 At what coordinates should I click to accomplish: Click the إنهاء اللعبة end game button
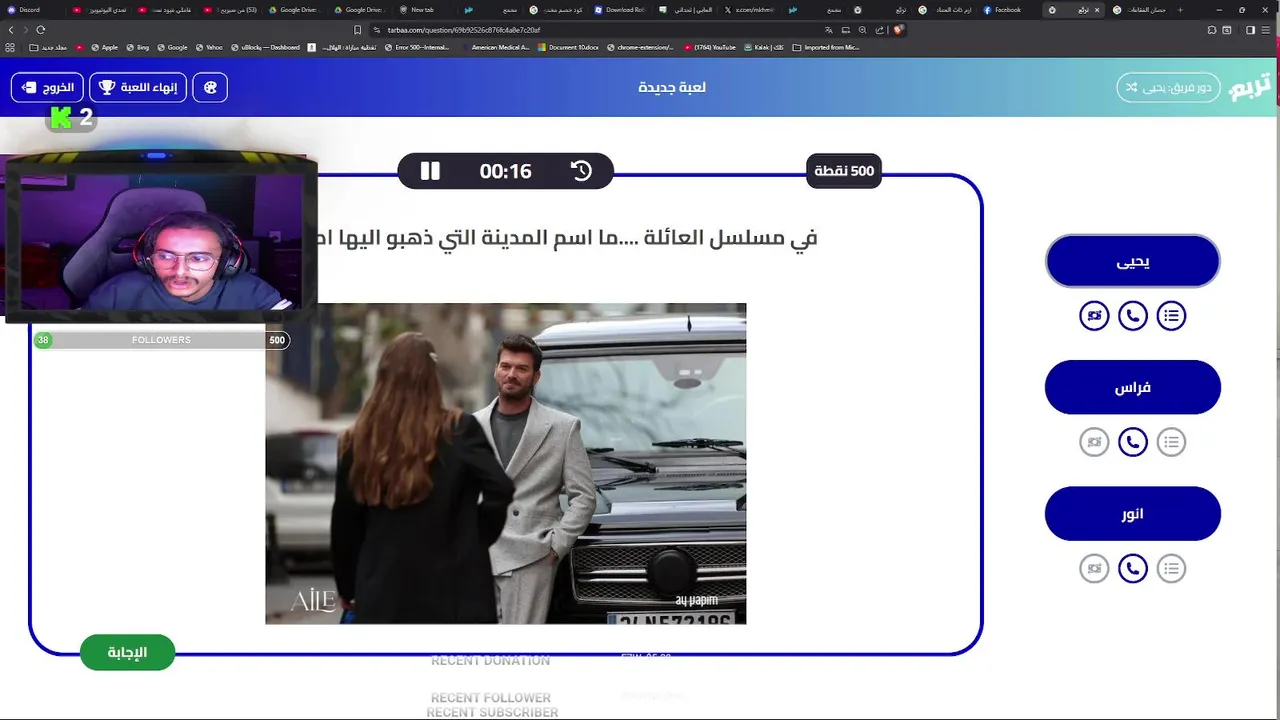click(137, 87)
